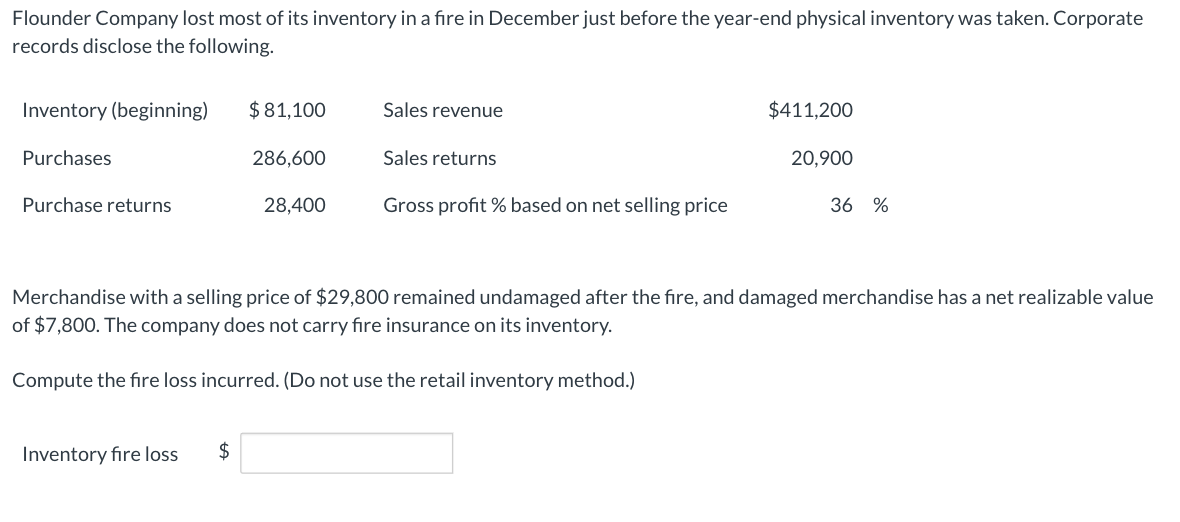This screenshot has height=522, width=1180.
Task: Click the Inventory fire loss input field
Action: pyautogui.click(x=346, y=453)
